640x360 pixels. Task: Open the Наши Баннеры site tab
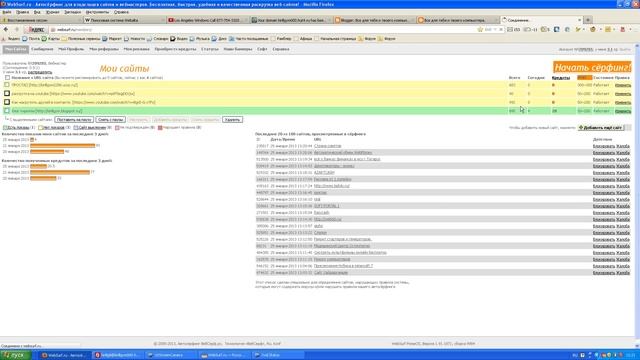click(x=238, y=49)
